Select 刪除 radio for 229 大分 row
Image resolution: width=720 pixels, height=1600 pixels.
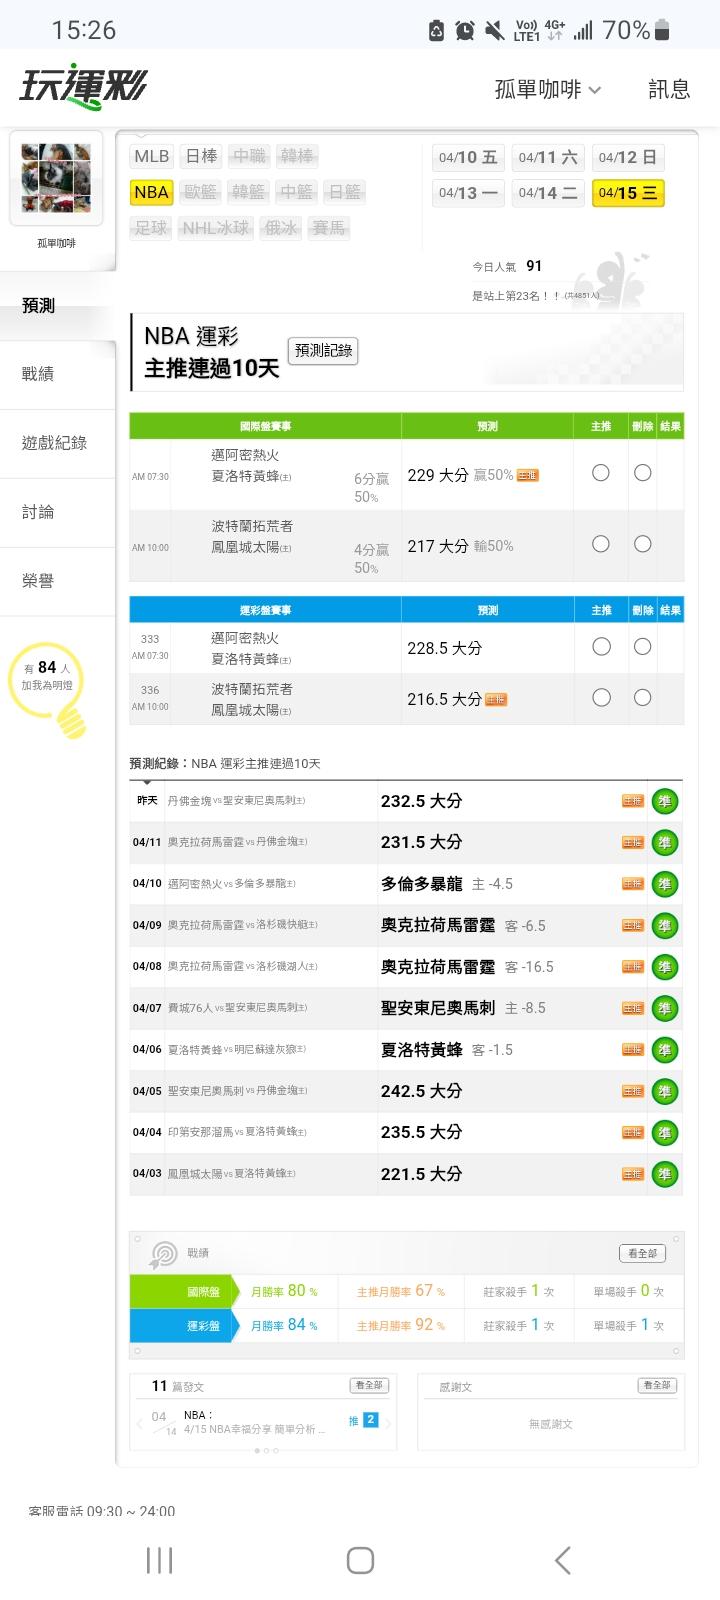pos(643,473)
